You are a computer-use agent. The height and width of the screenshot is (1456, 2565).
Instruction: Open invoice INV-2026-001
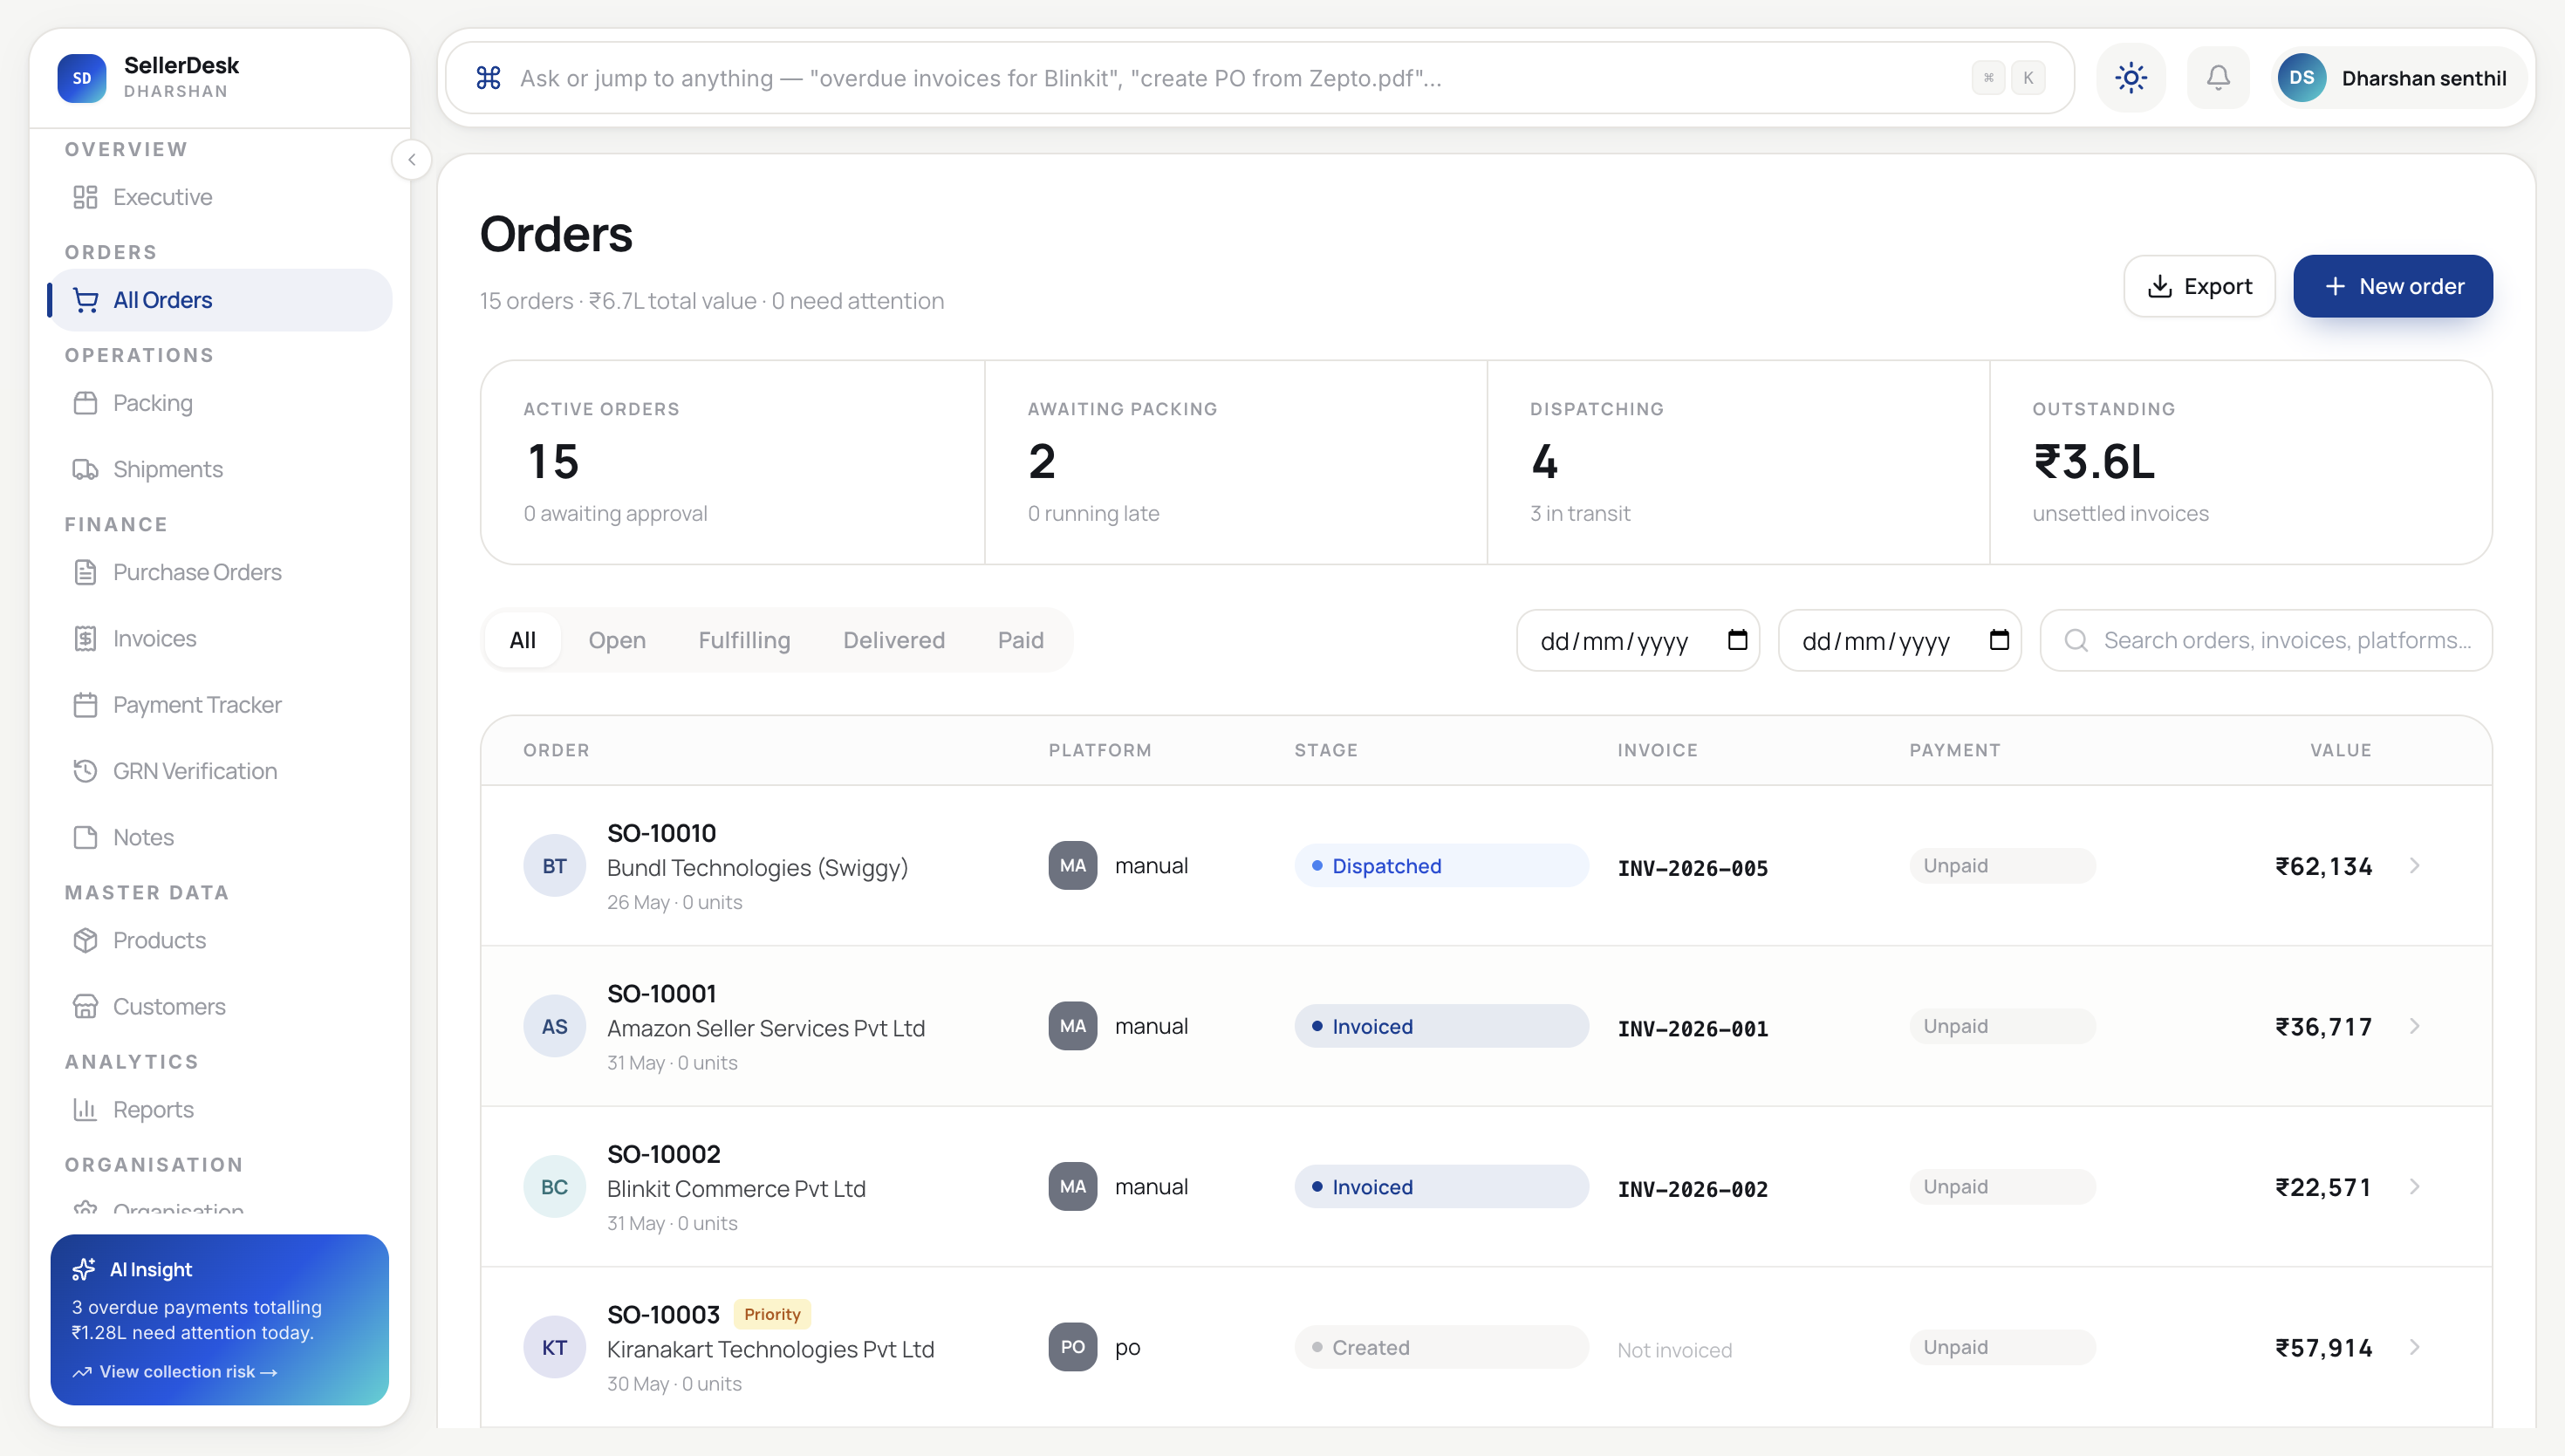pyautogui.click(x=1692, y=1028)
